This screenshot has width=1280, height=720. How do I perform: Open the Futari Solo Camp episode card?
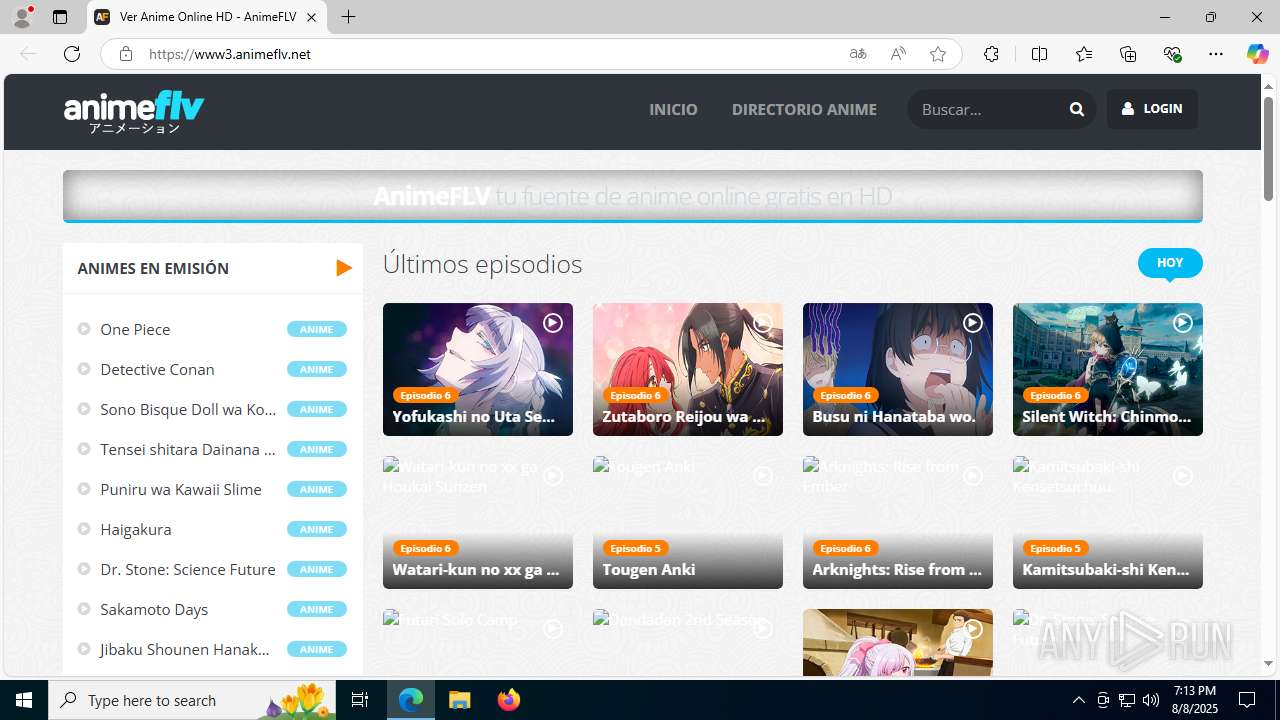[478, 642]
